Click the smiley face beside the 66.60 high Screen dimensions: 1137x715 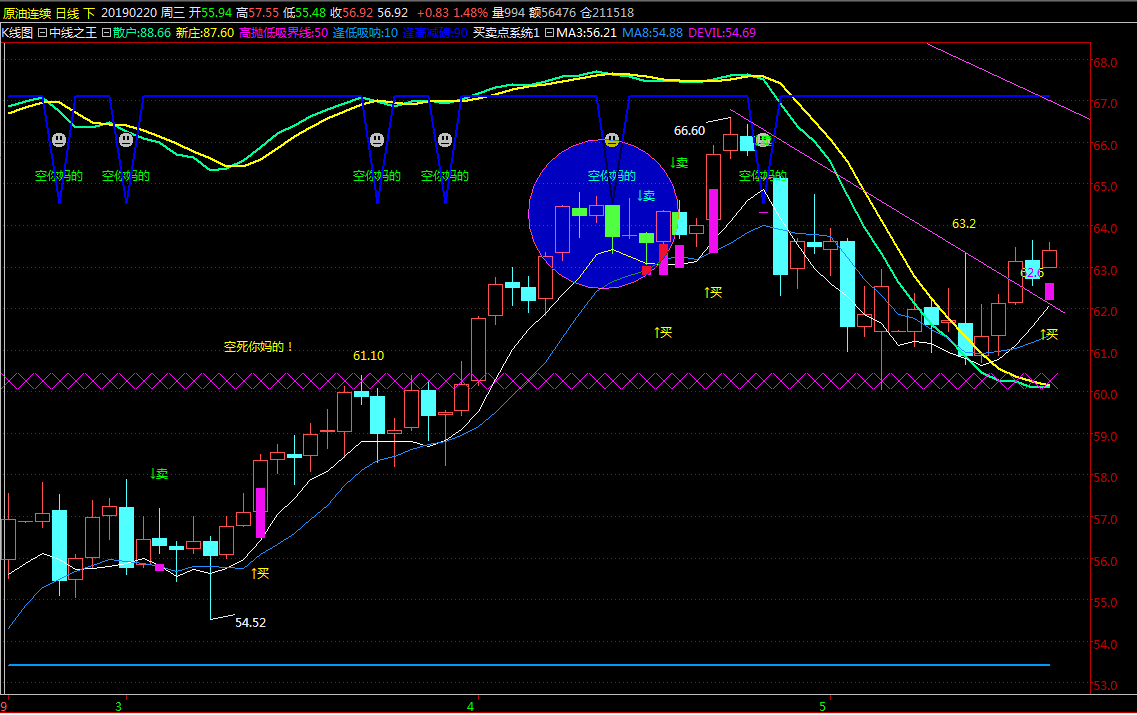762,141
